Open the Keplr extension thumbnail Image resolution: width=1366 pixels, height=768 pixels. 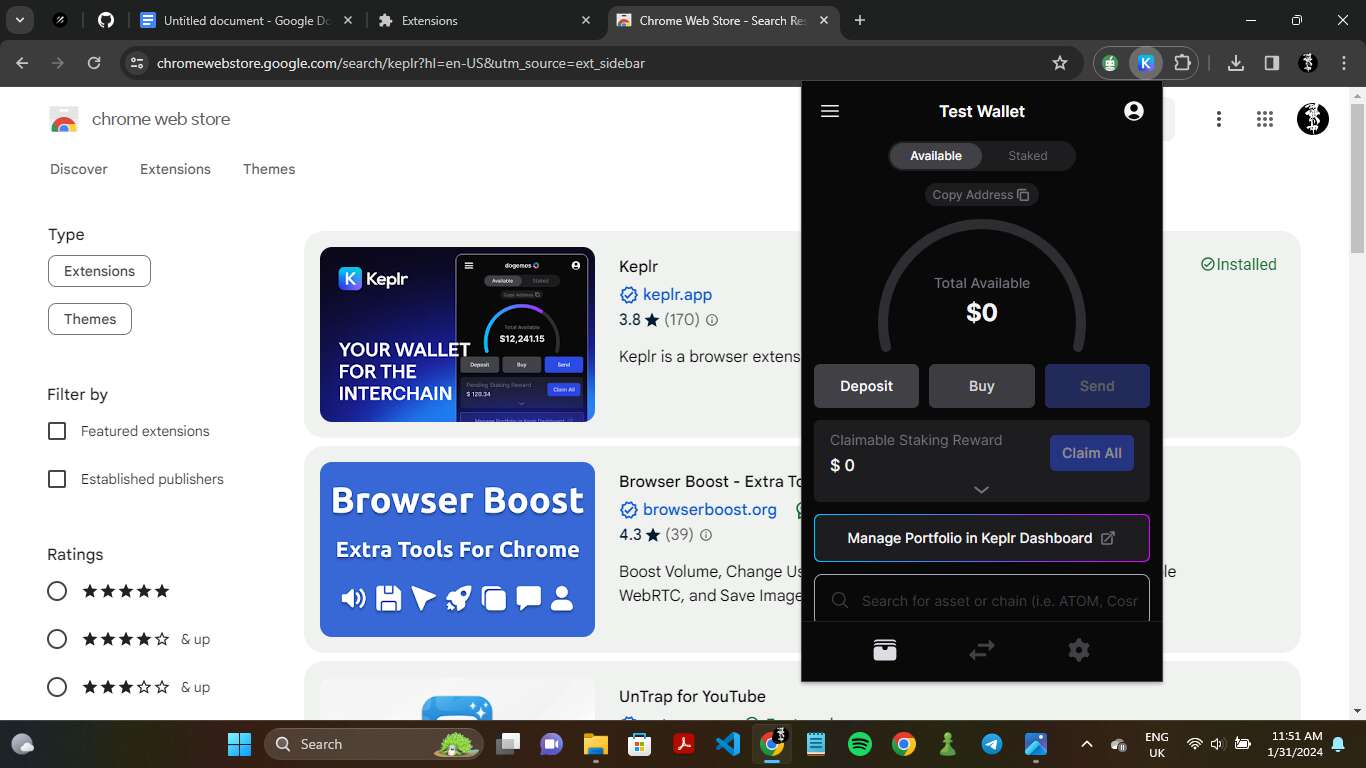(457, 334)
